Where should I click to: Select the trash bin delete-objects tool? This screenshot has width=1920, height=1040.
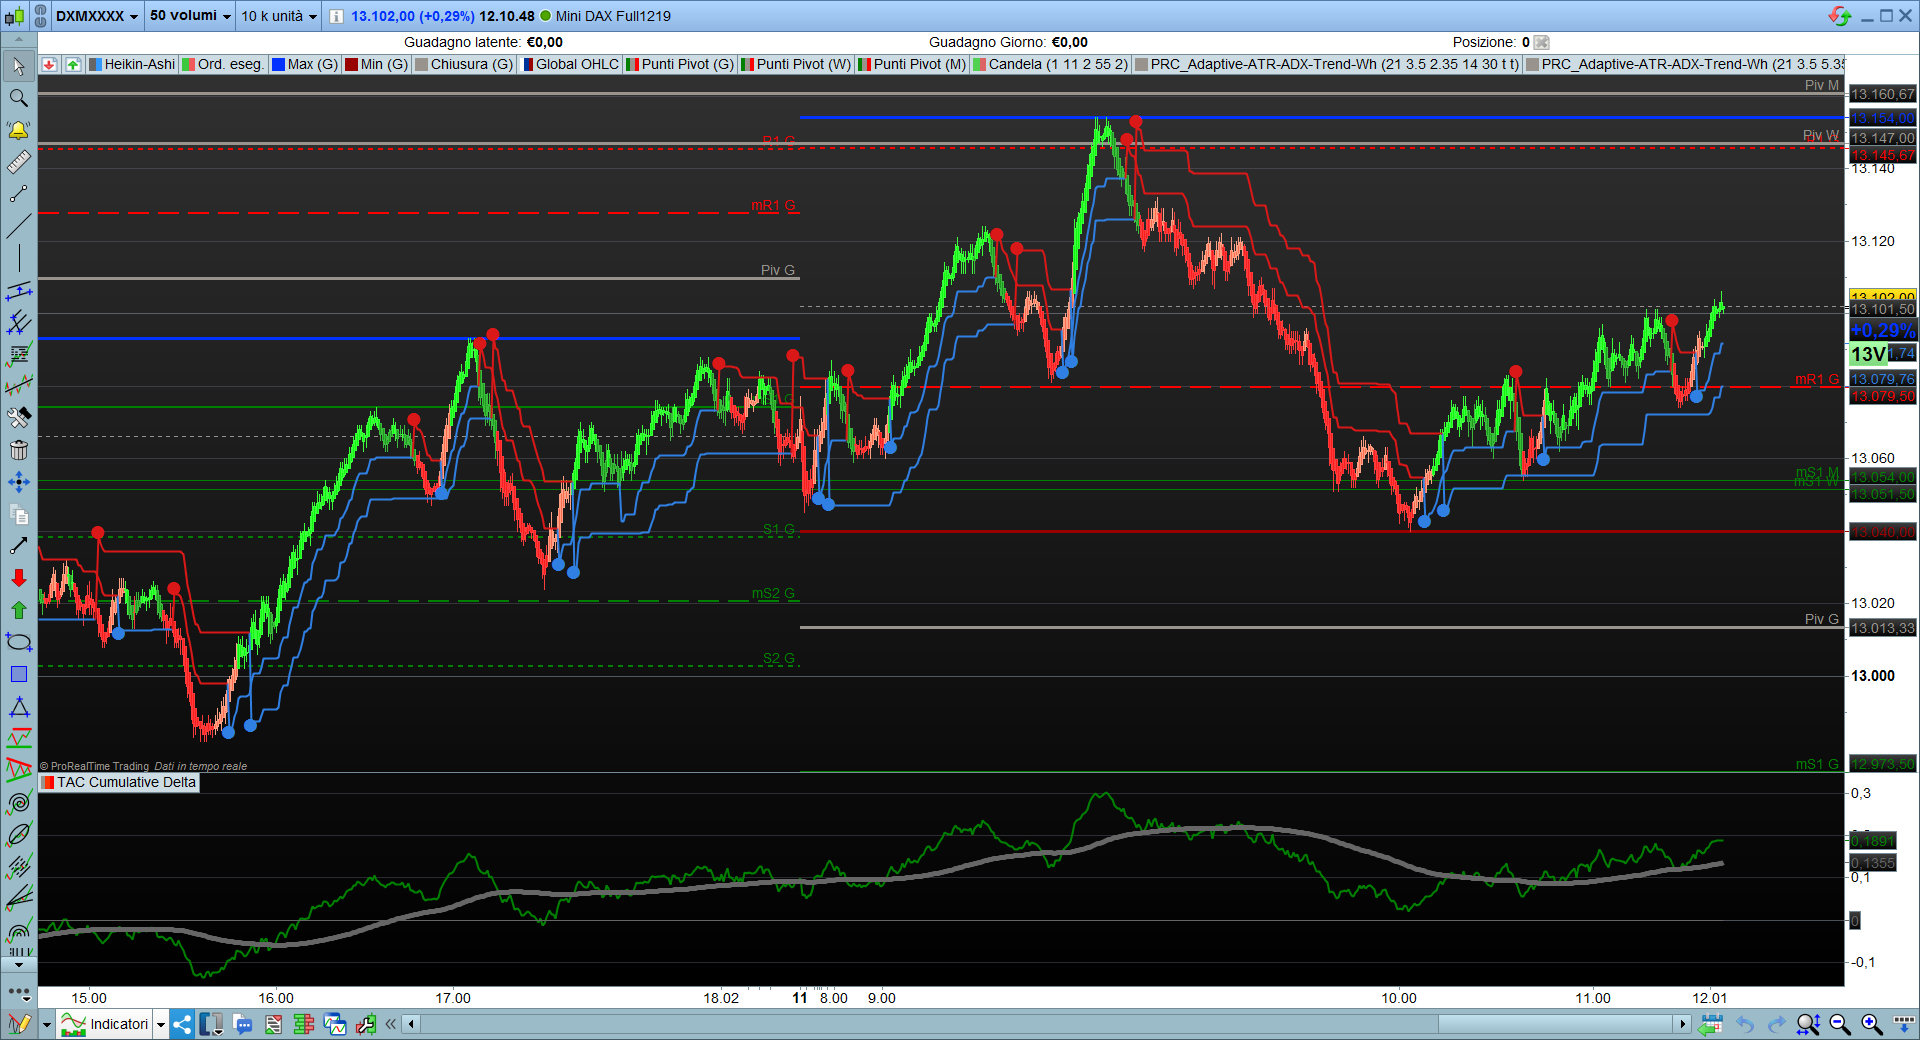18,450
